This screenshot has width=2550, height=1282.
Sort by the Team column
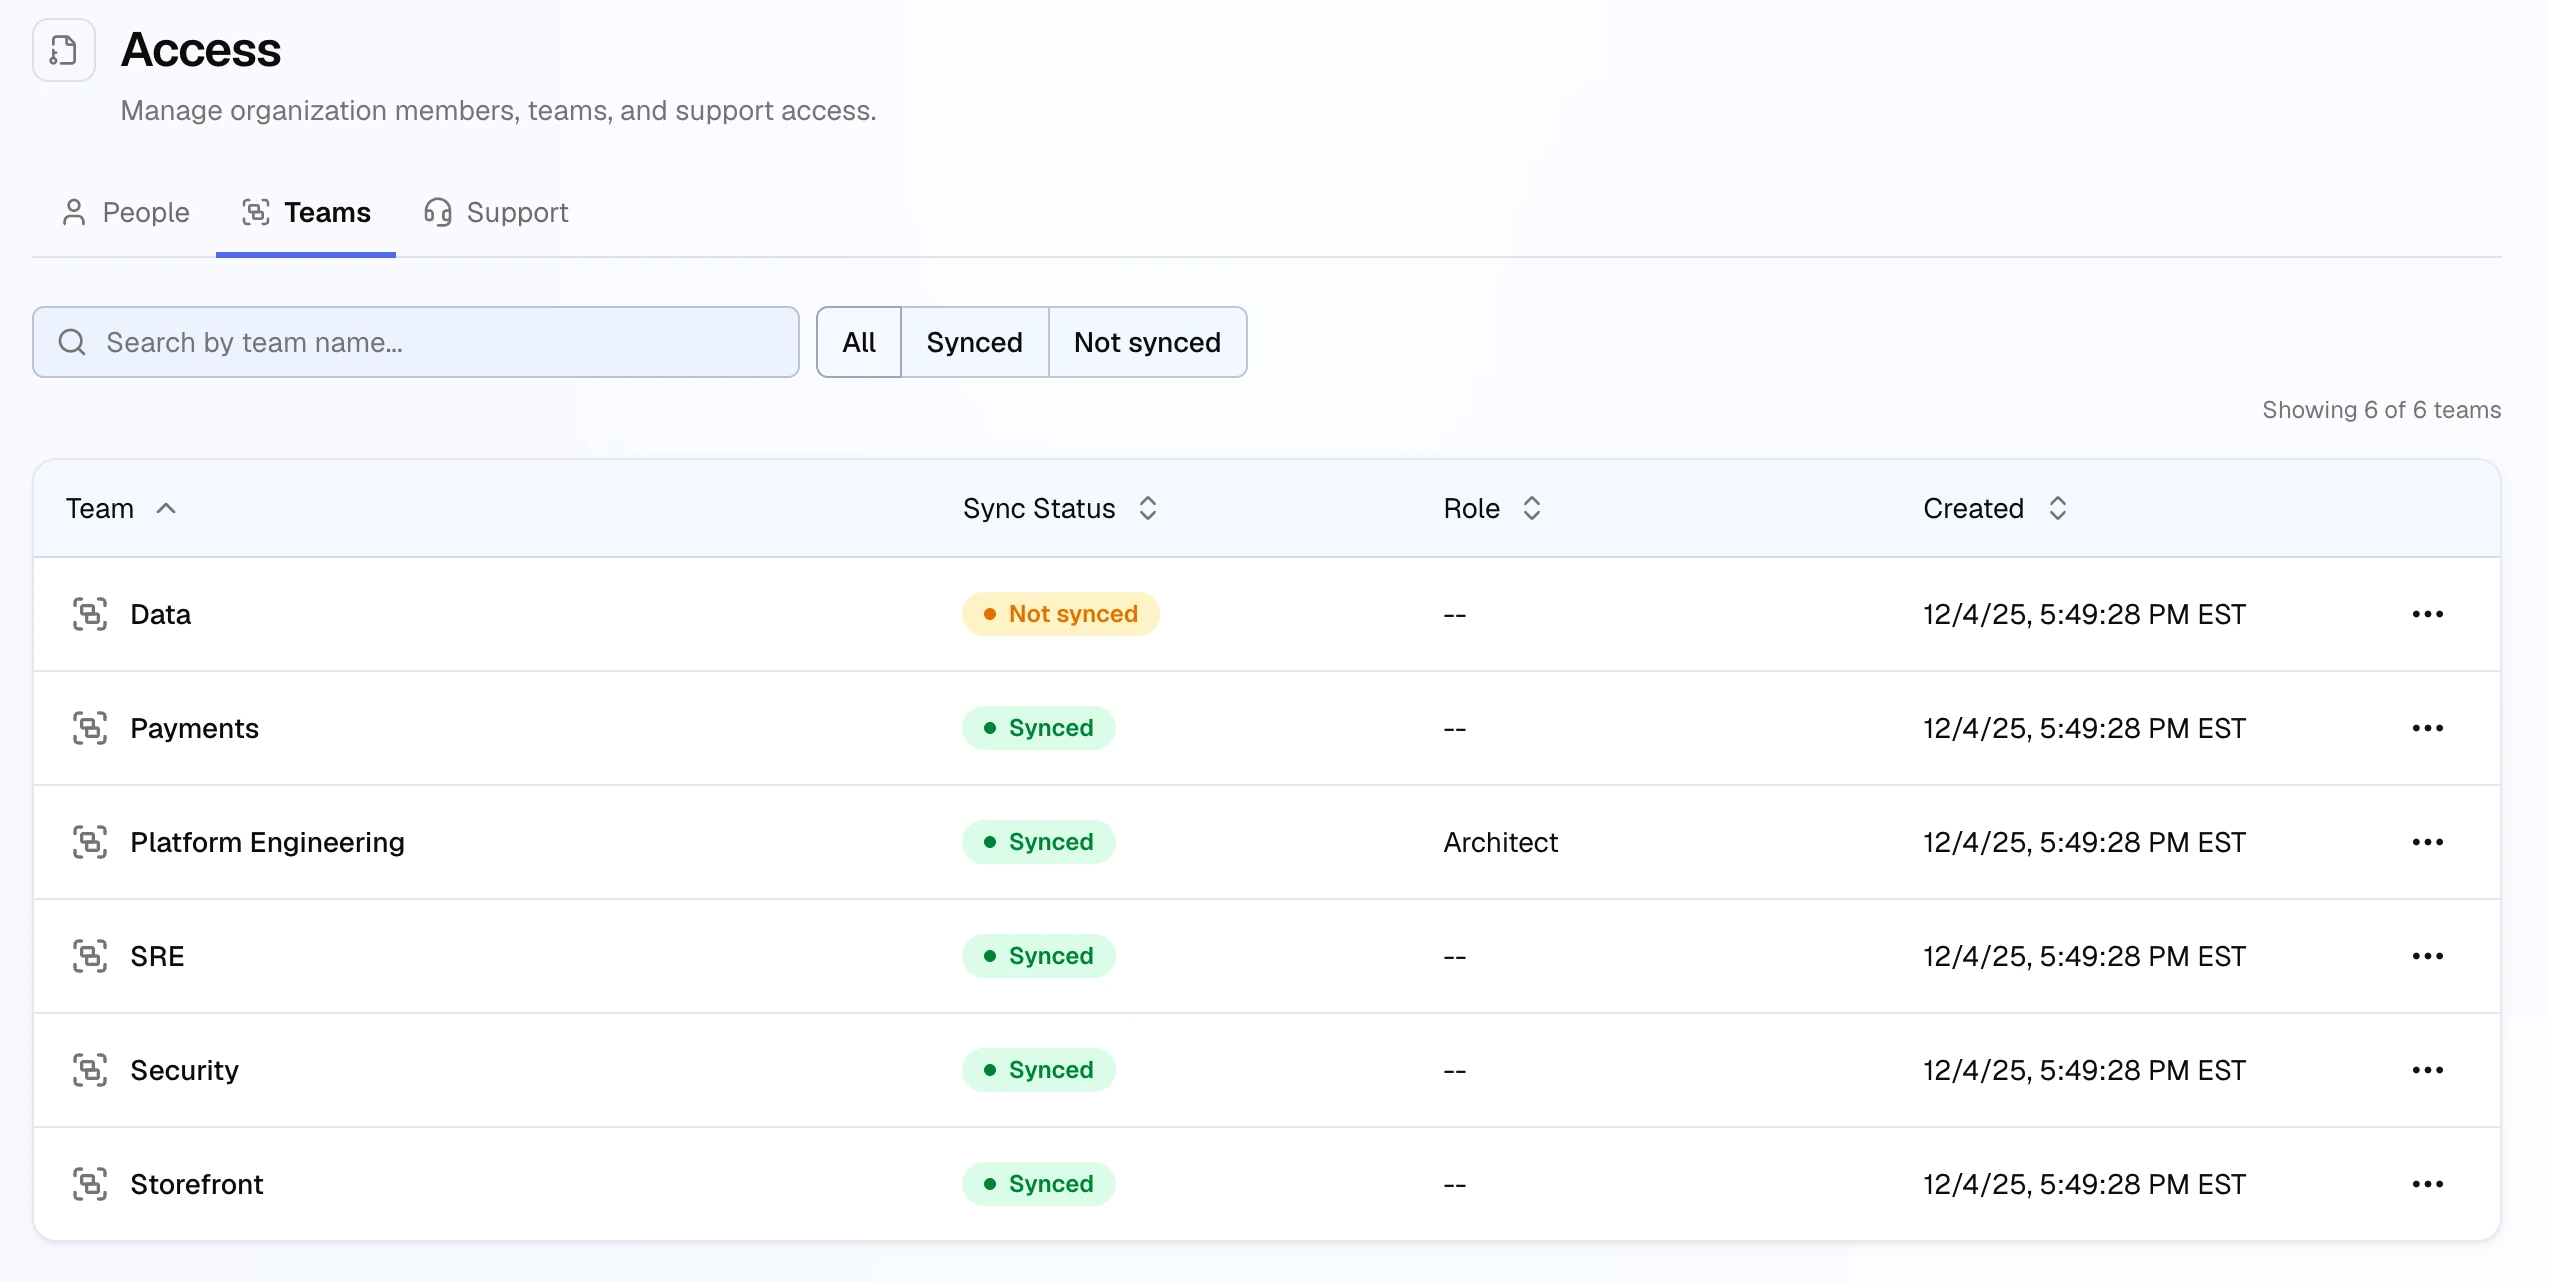point(121,508)
